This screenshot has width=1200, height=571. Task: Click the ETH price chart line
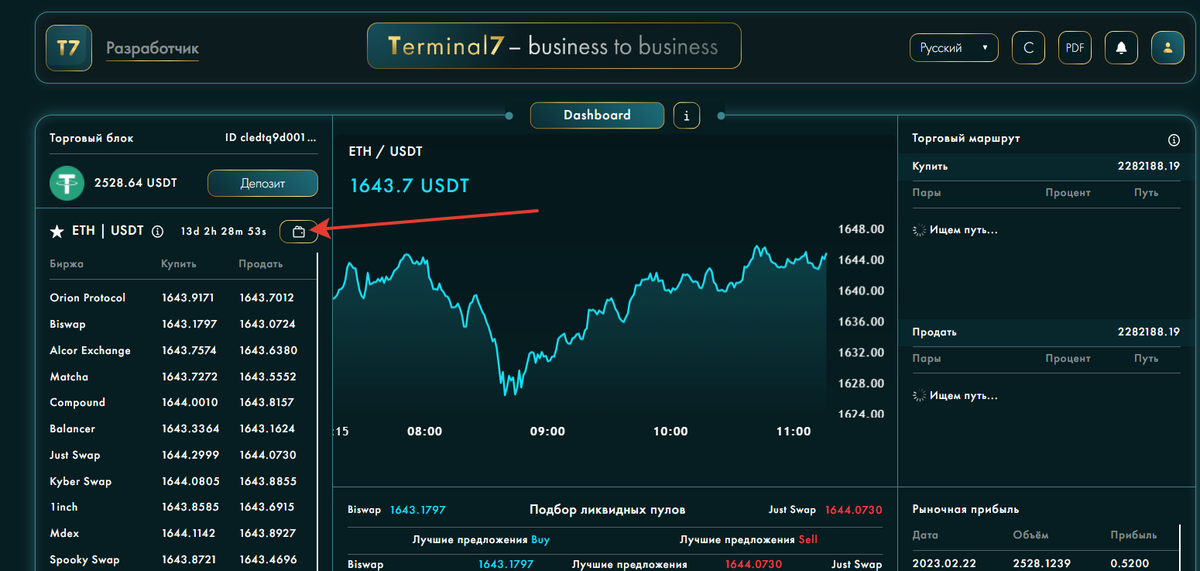580,320
